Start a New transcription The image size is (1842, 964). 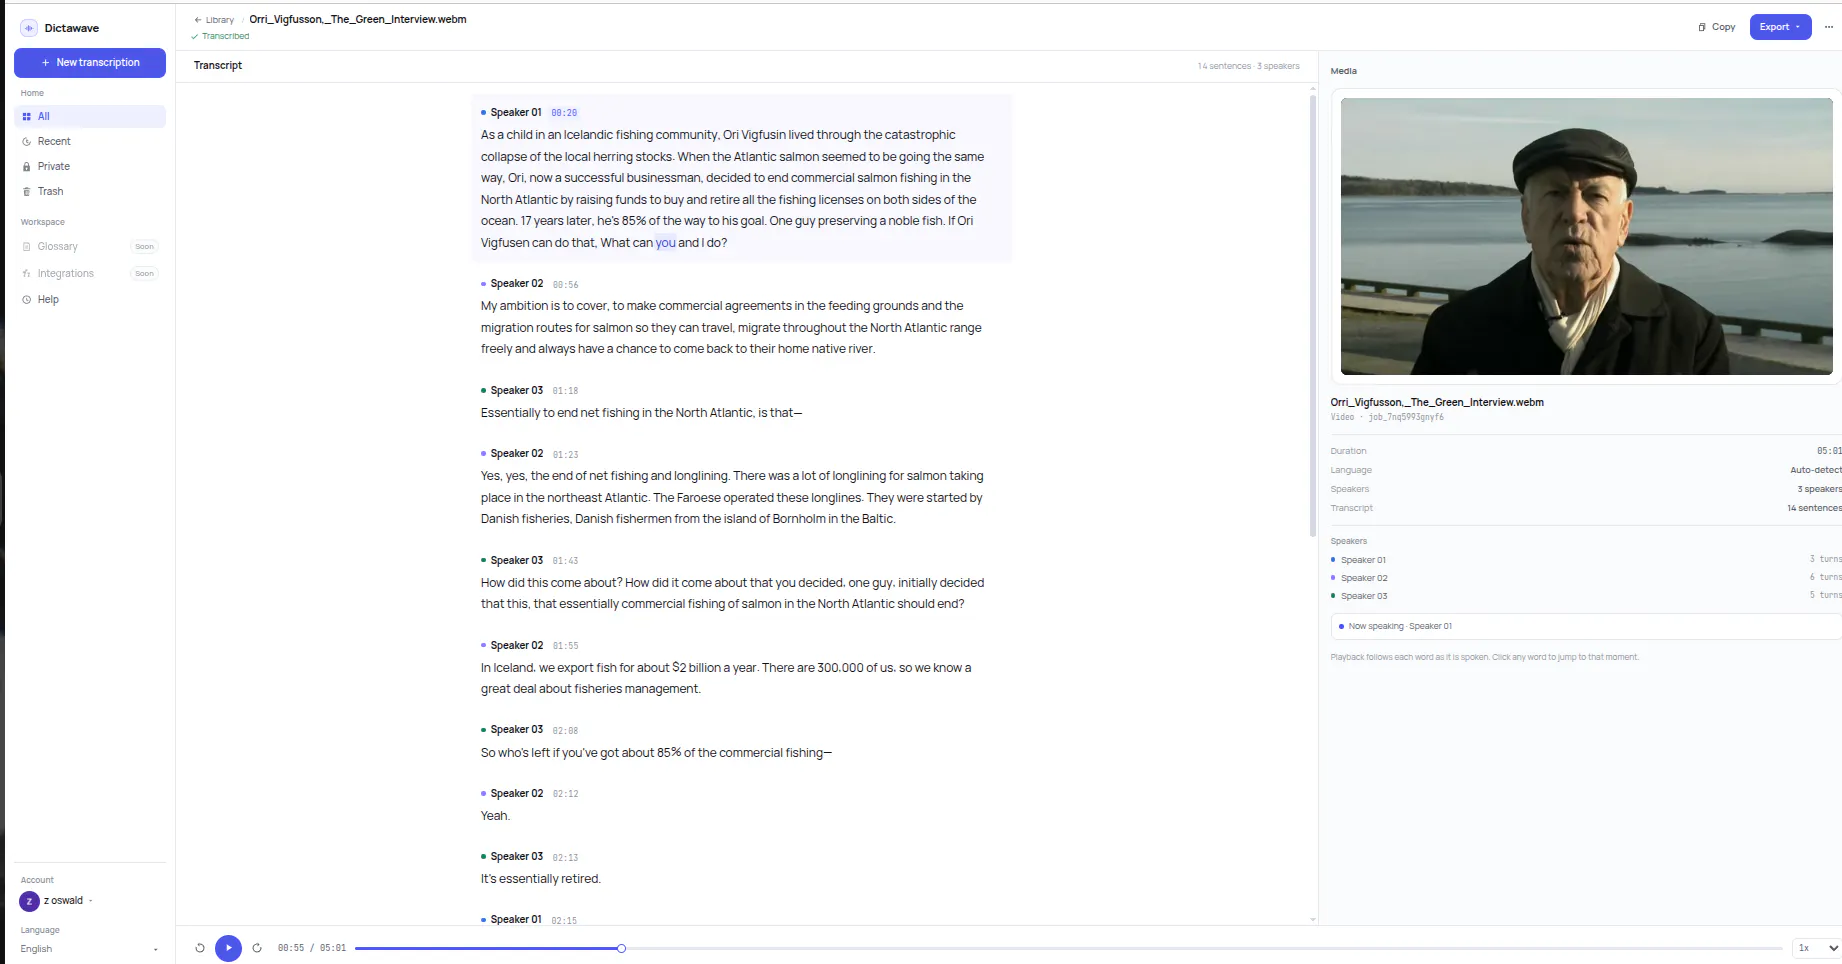[x=90, y=63]
